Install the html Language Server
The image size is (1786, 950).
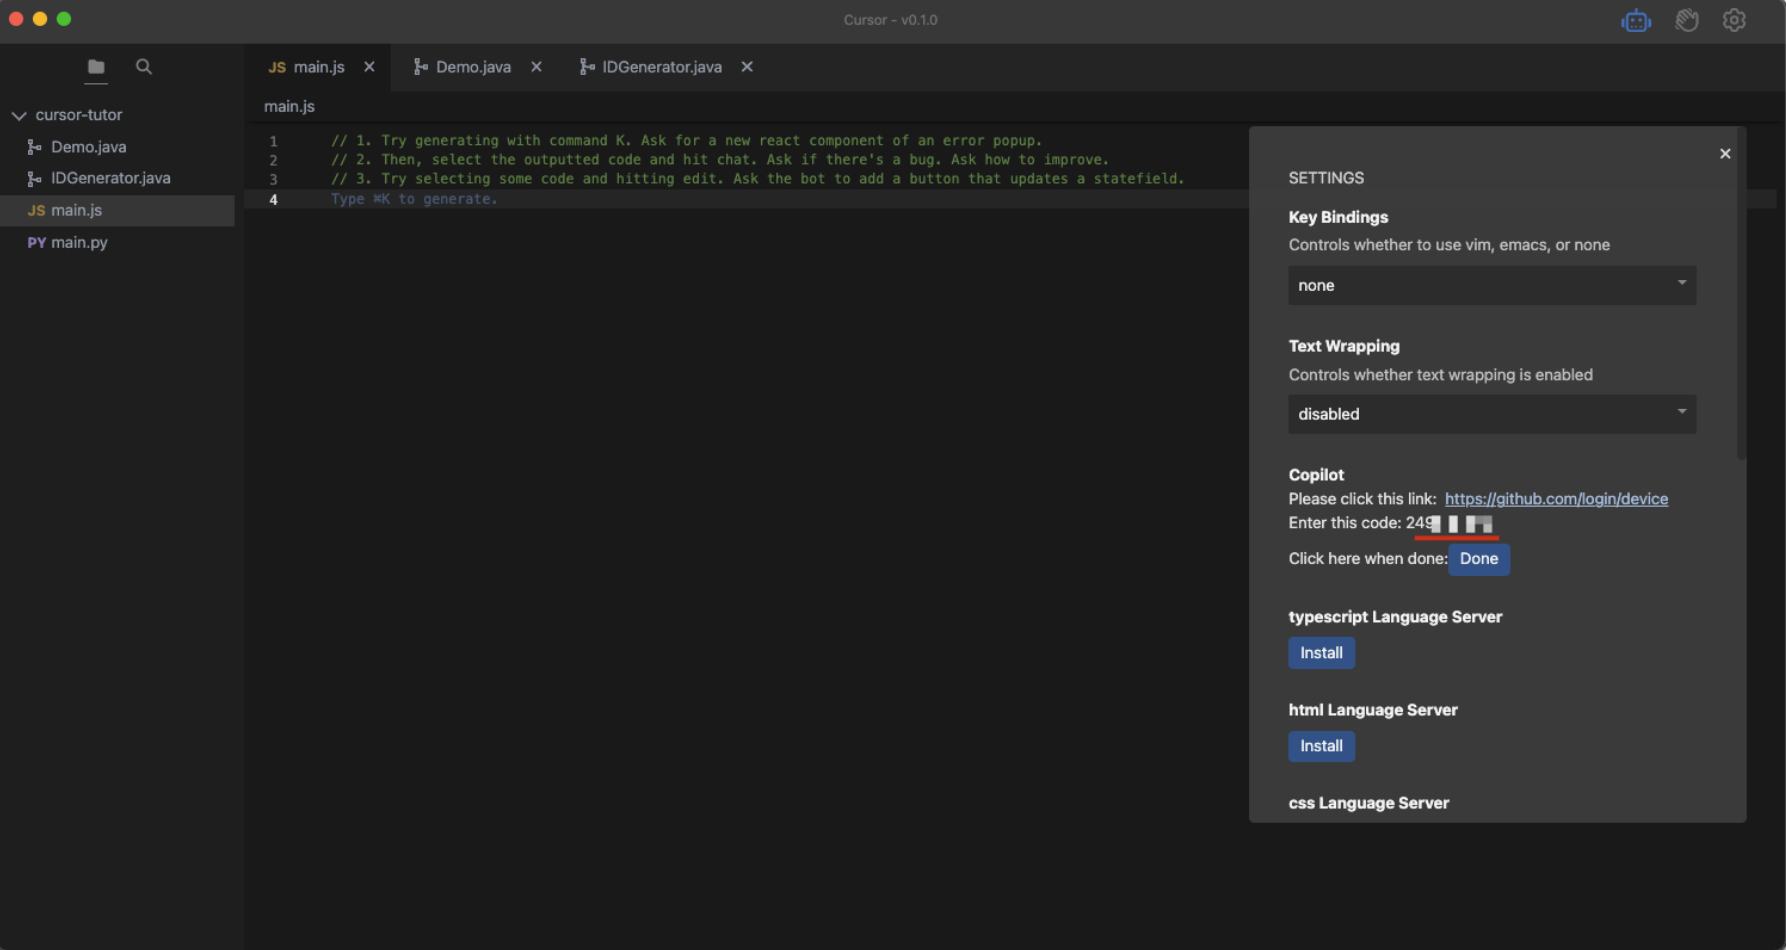pos(1321,746)
